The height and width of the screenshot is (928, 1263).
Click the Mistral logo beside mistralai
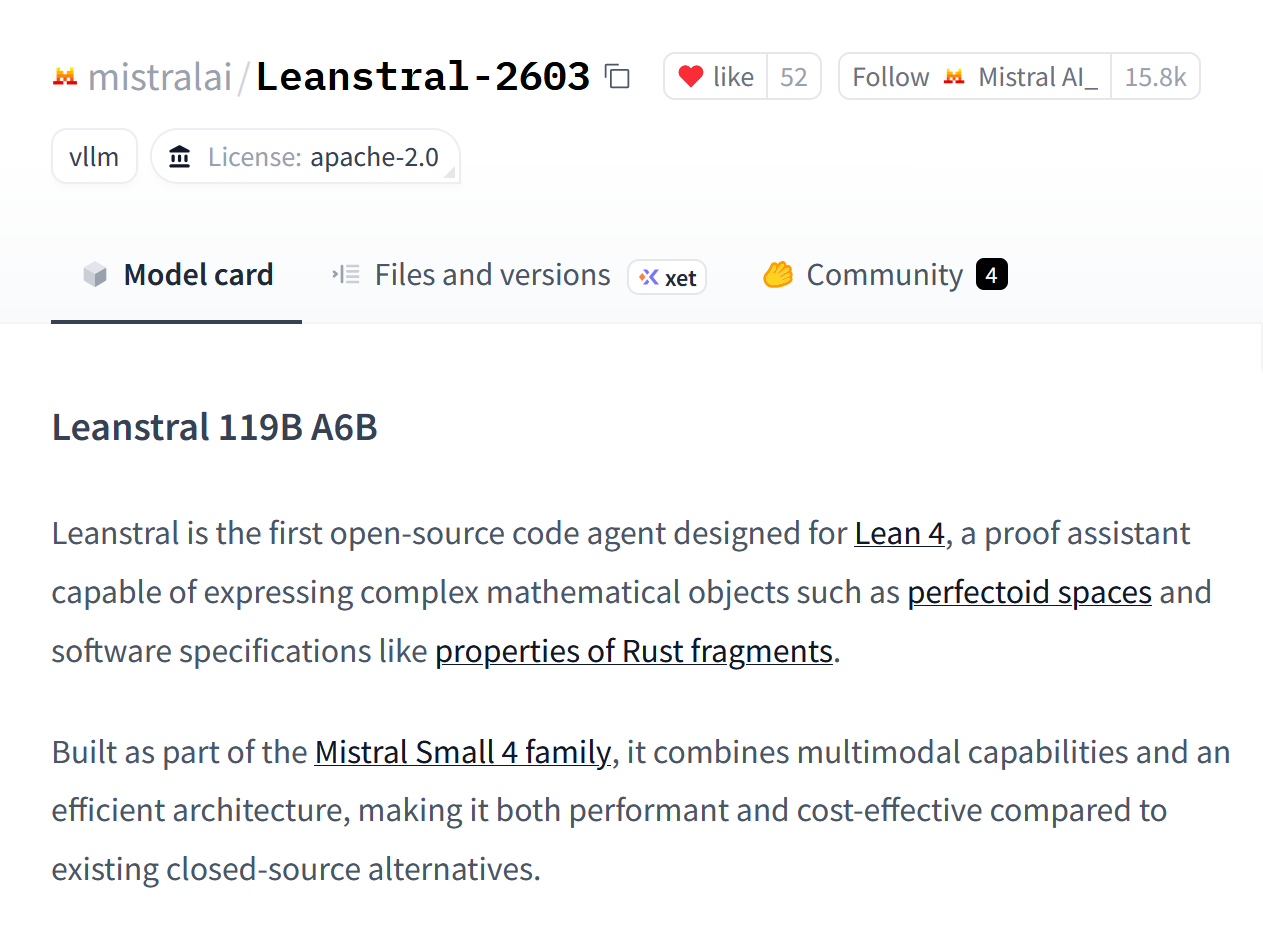[65, 77]
